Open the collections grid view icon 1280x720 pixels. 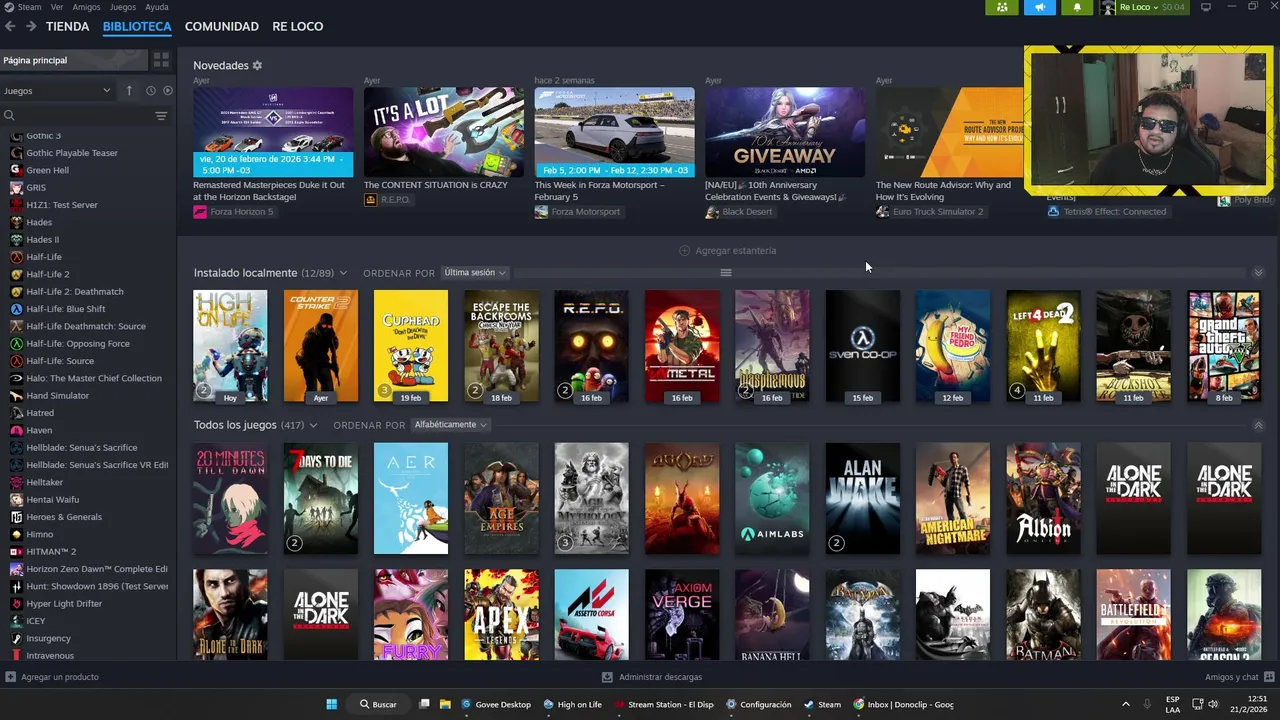(x=161, y=60)
